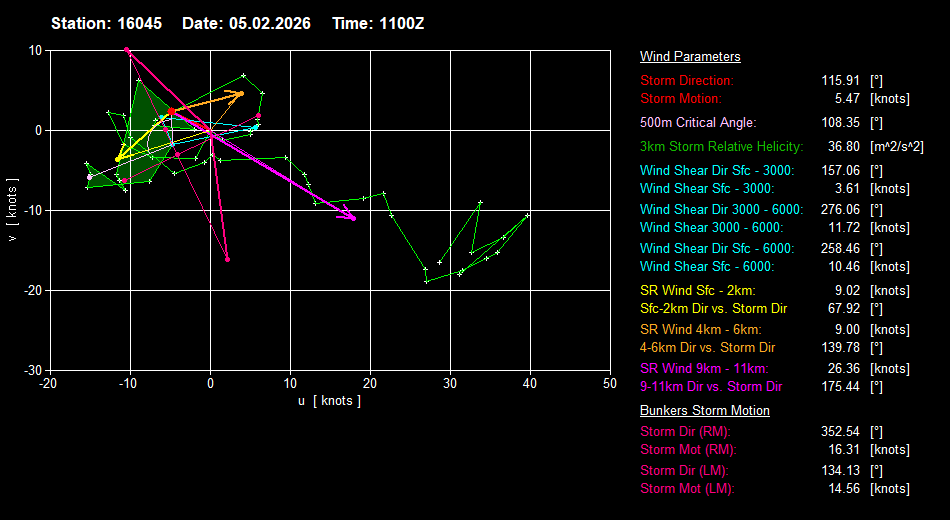Image resolution: width=950 pixels, height=520 pixels.
Task: Open the Bunkers Storm Motion heading
Action: [704, 410]
